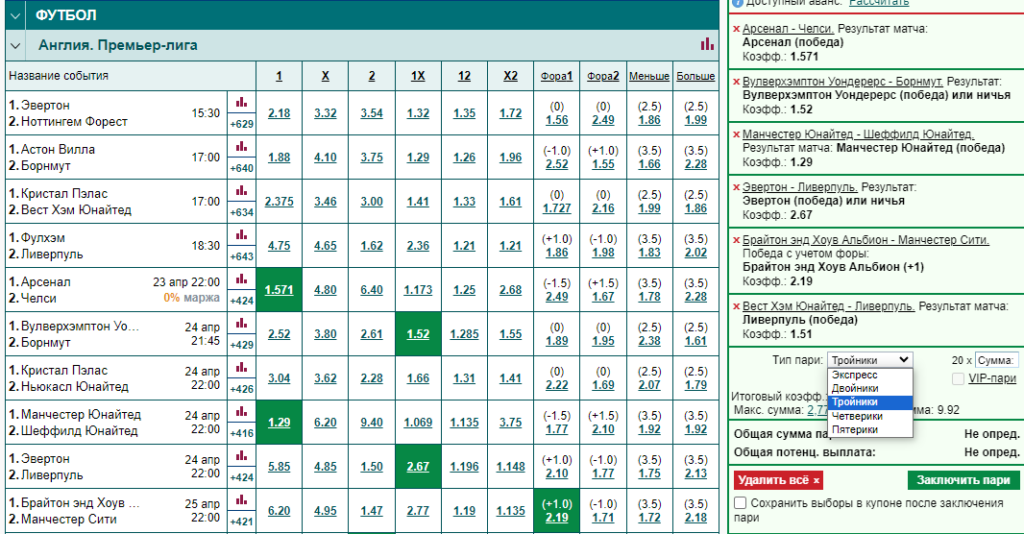Remove Everton - Liverpool selection with red X
Screen dimensions: 1024x534
tap(737, 187)
